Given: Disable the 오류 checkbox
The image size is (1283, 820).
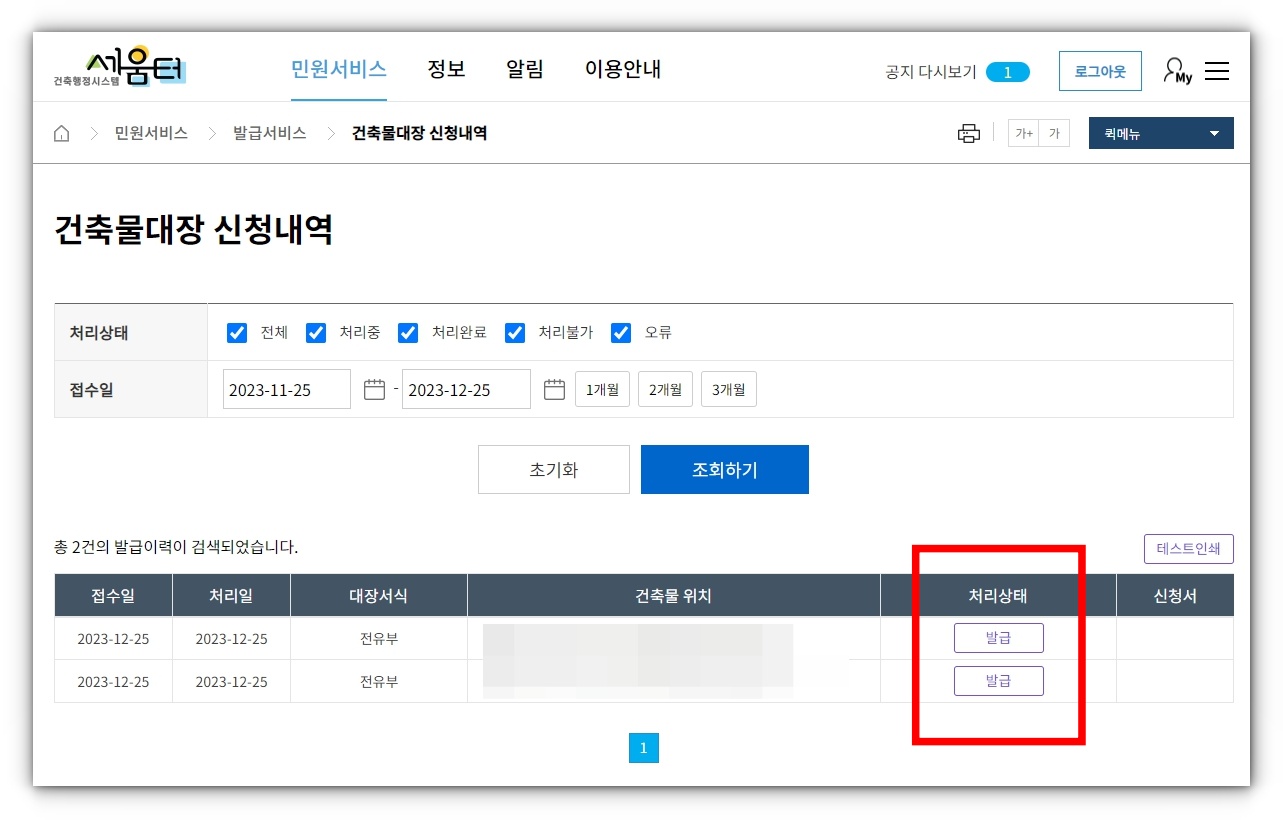Looking at the screenshot, I should click(x=621, y=332).
